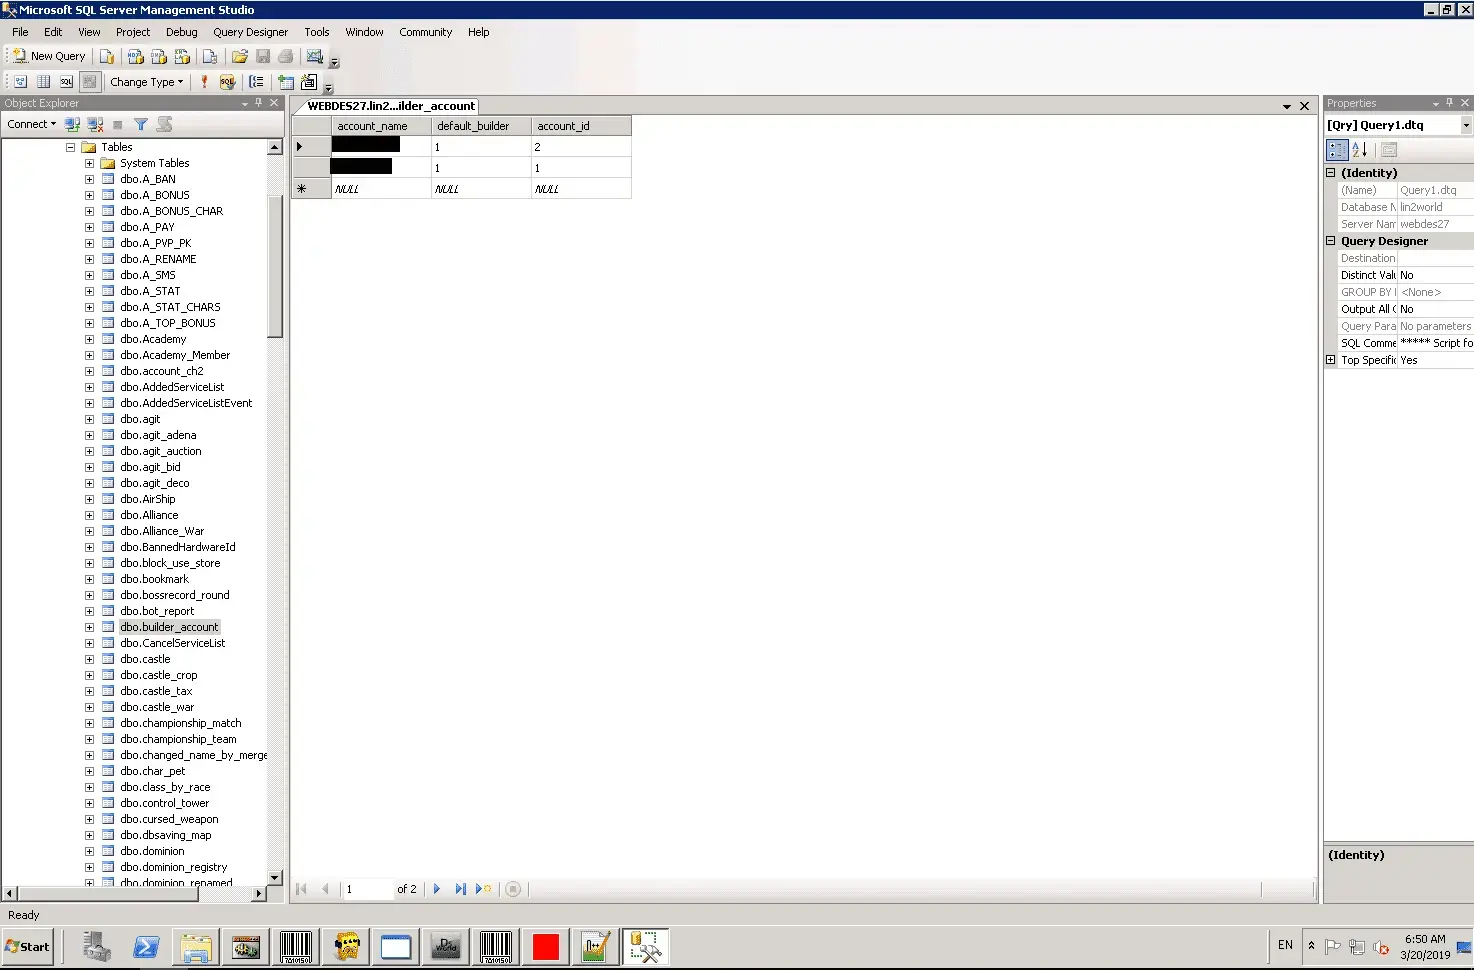
Task: Select the WEBDES27.lin2...ilder_account tab
Action: [391, 106]
